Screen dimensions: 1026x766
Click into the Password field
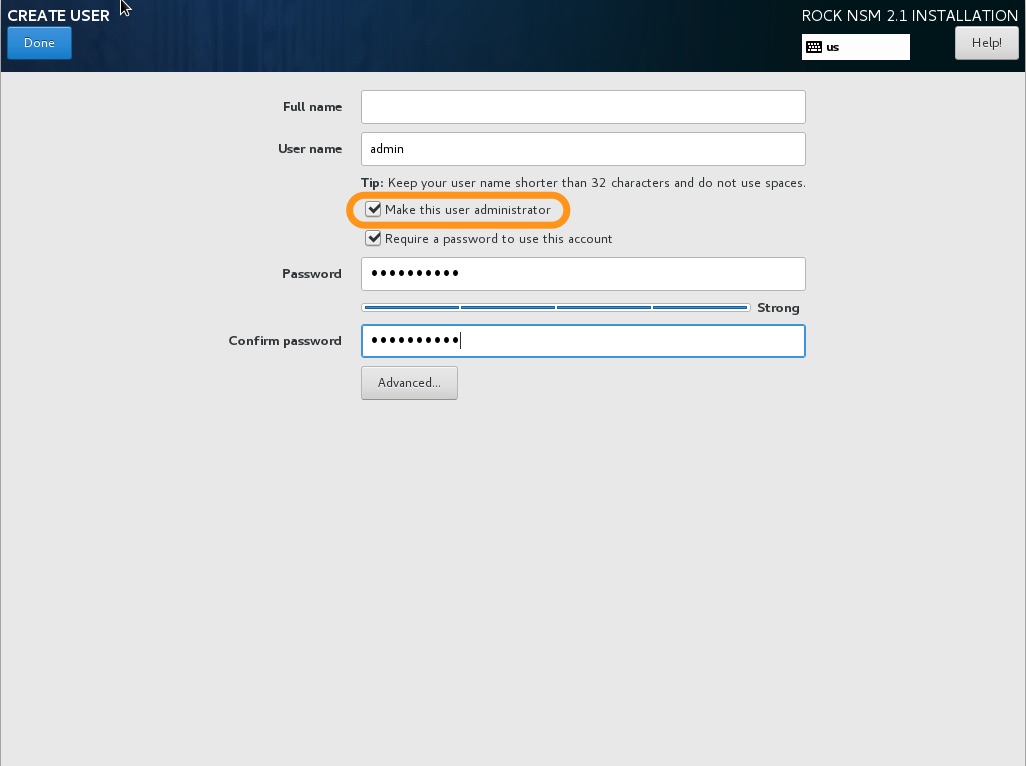583,273
